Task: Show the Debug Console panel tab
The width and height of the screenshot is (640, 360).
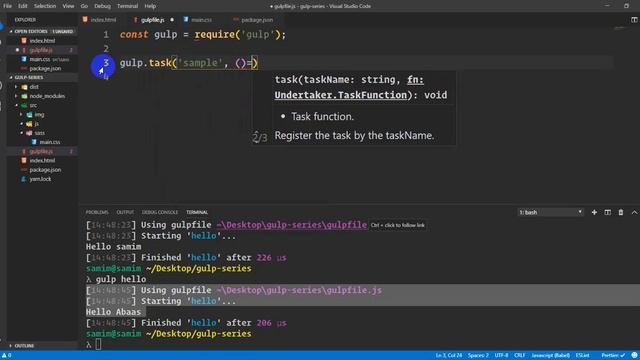Action: 160,212
